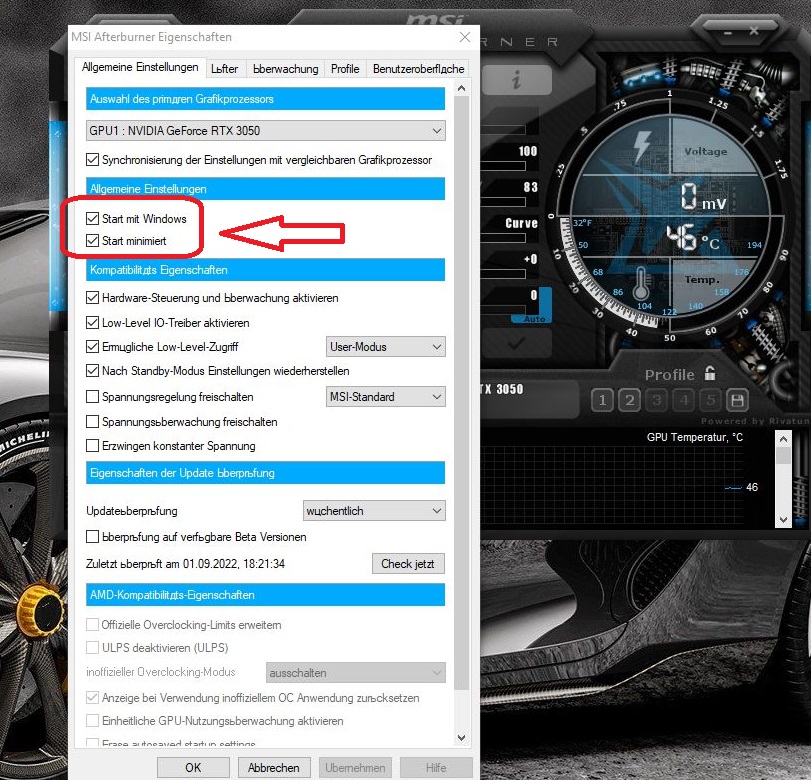Click the slider bar valued 100
811x780 pixels.
503,166
